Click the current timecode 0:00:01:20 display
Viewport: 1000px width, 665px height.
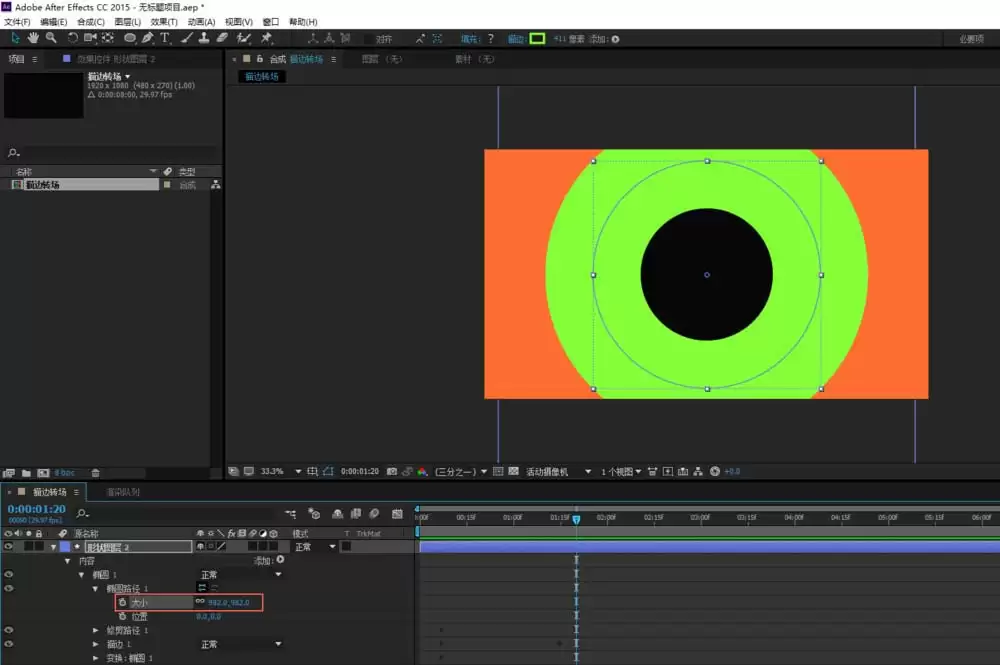tap(36, 509)
